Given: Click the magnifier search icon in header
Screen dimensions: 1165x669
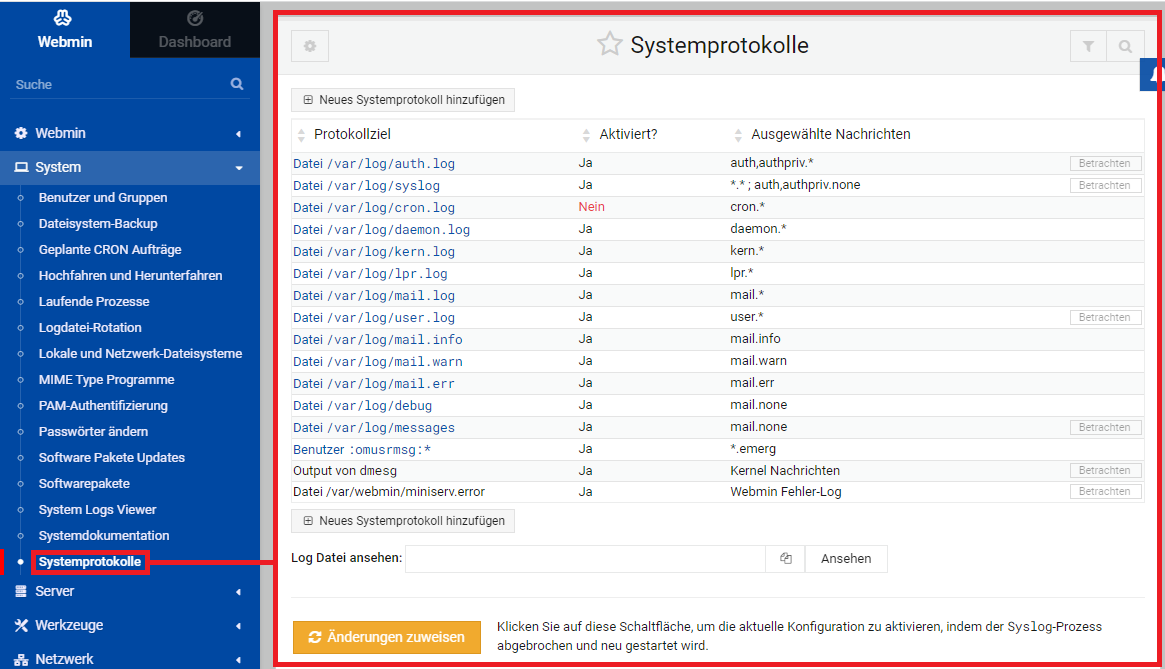Looking at the screenshot, I should 1125,46.
